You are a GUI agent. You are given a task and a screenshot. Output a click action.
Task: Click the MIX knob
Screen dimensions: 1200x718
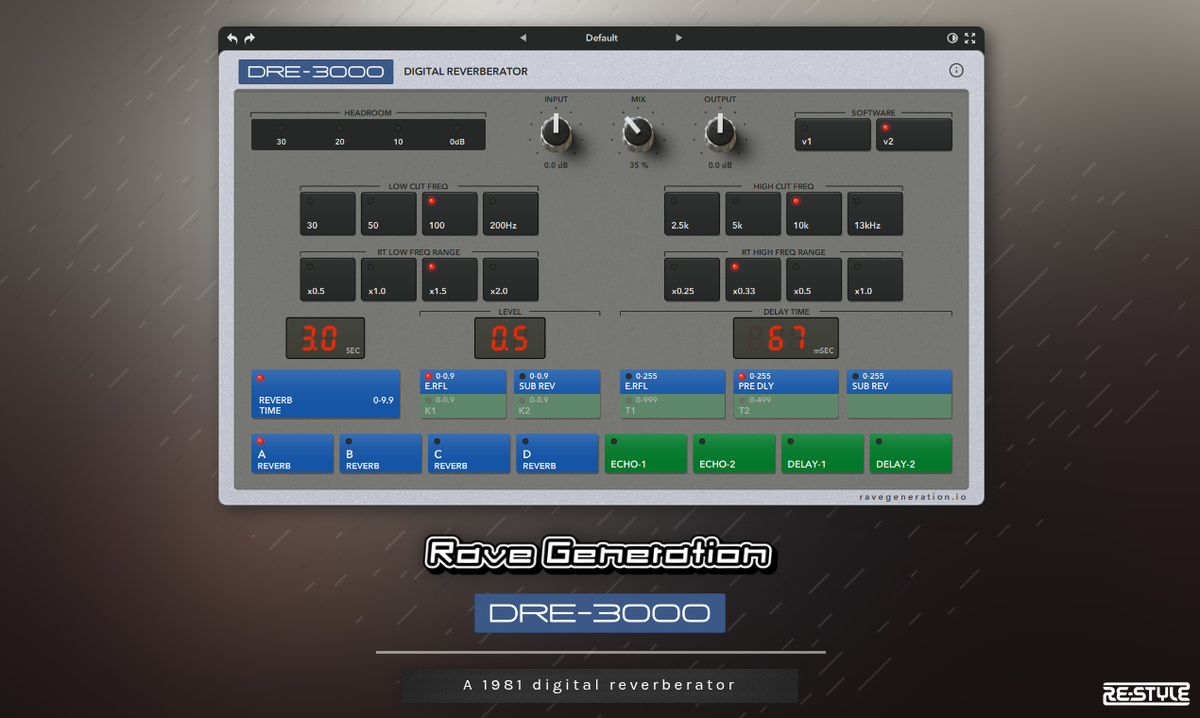pos(638,131)
